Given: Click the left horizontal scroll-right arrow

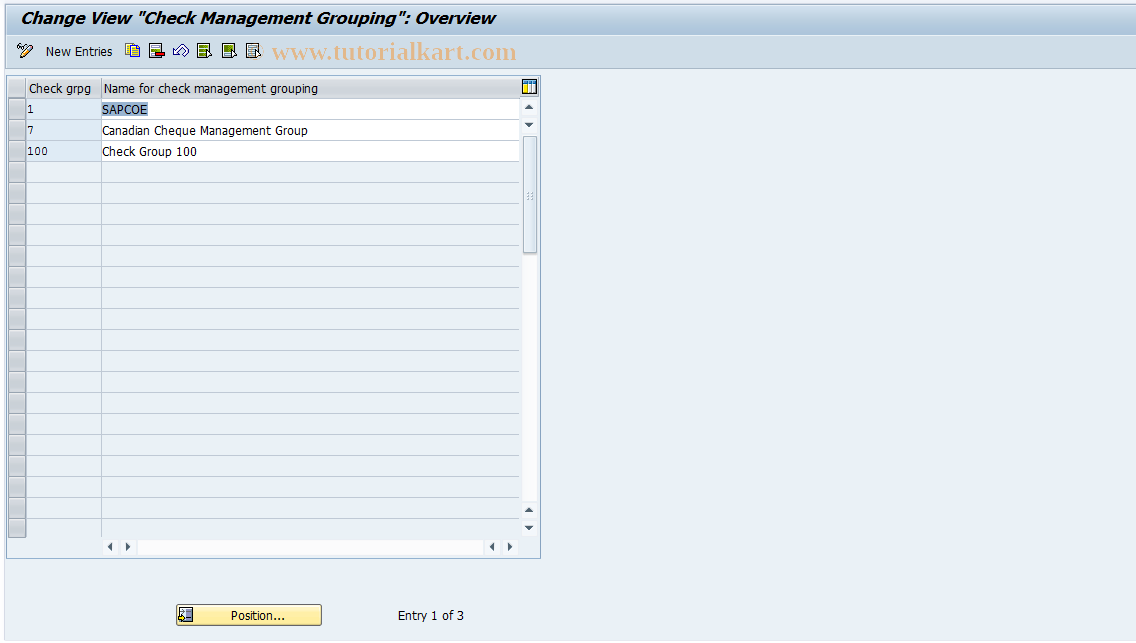Looking at the screenshot, I should tap(128, 547).
